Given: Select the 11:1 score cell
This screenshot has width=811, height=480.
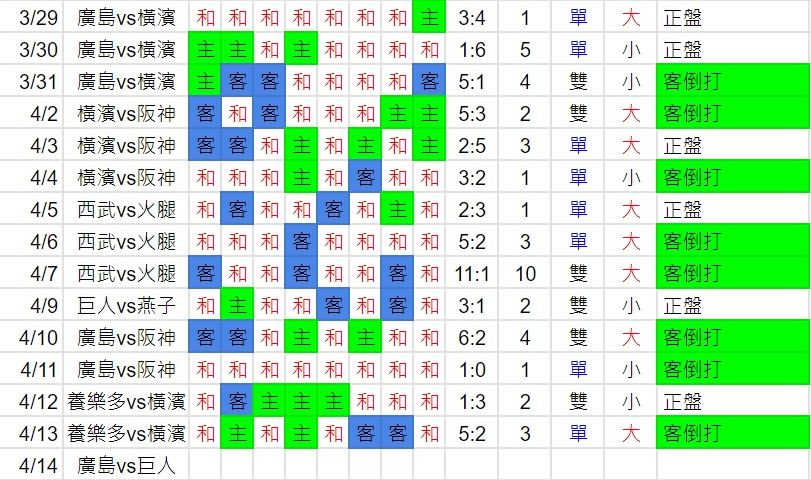Looking at the screenshot, I should pyautogui.click(x=472, y=274).
